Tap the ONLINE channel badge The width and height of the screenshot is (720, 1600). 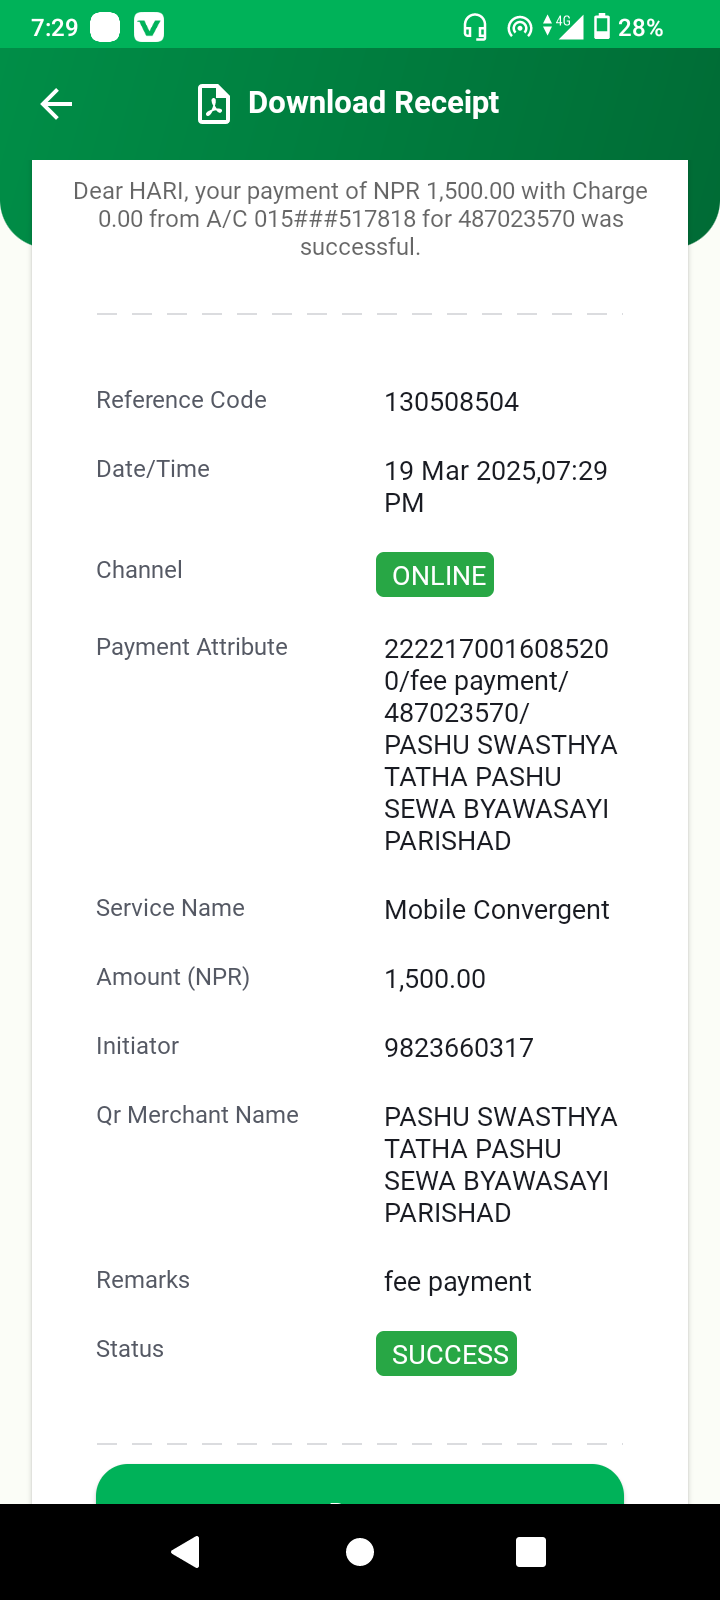[435, 575]
